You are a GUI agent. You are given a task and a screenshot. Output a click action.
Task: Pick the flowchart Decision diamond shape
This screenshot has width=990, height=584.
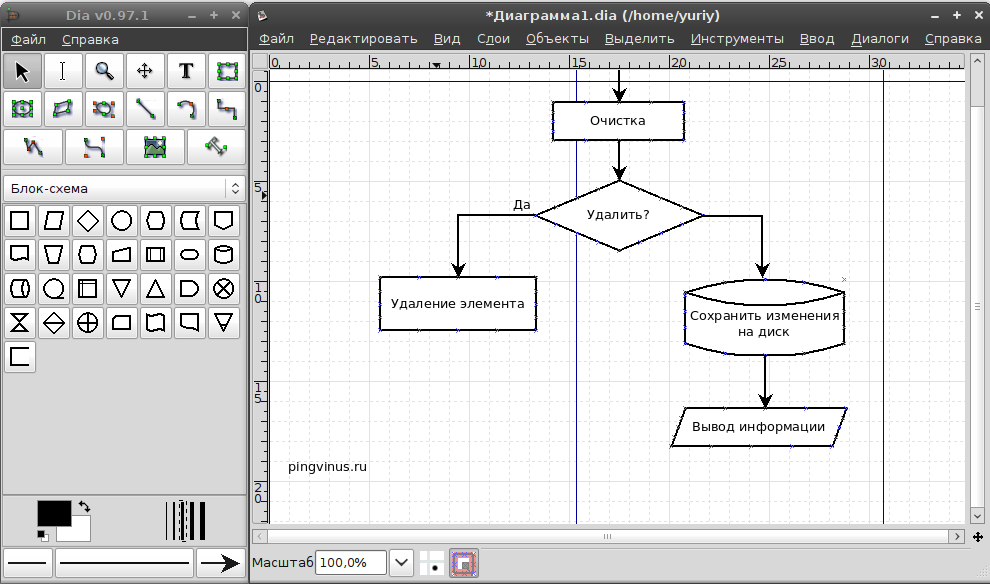click(88, 221)
